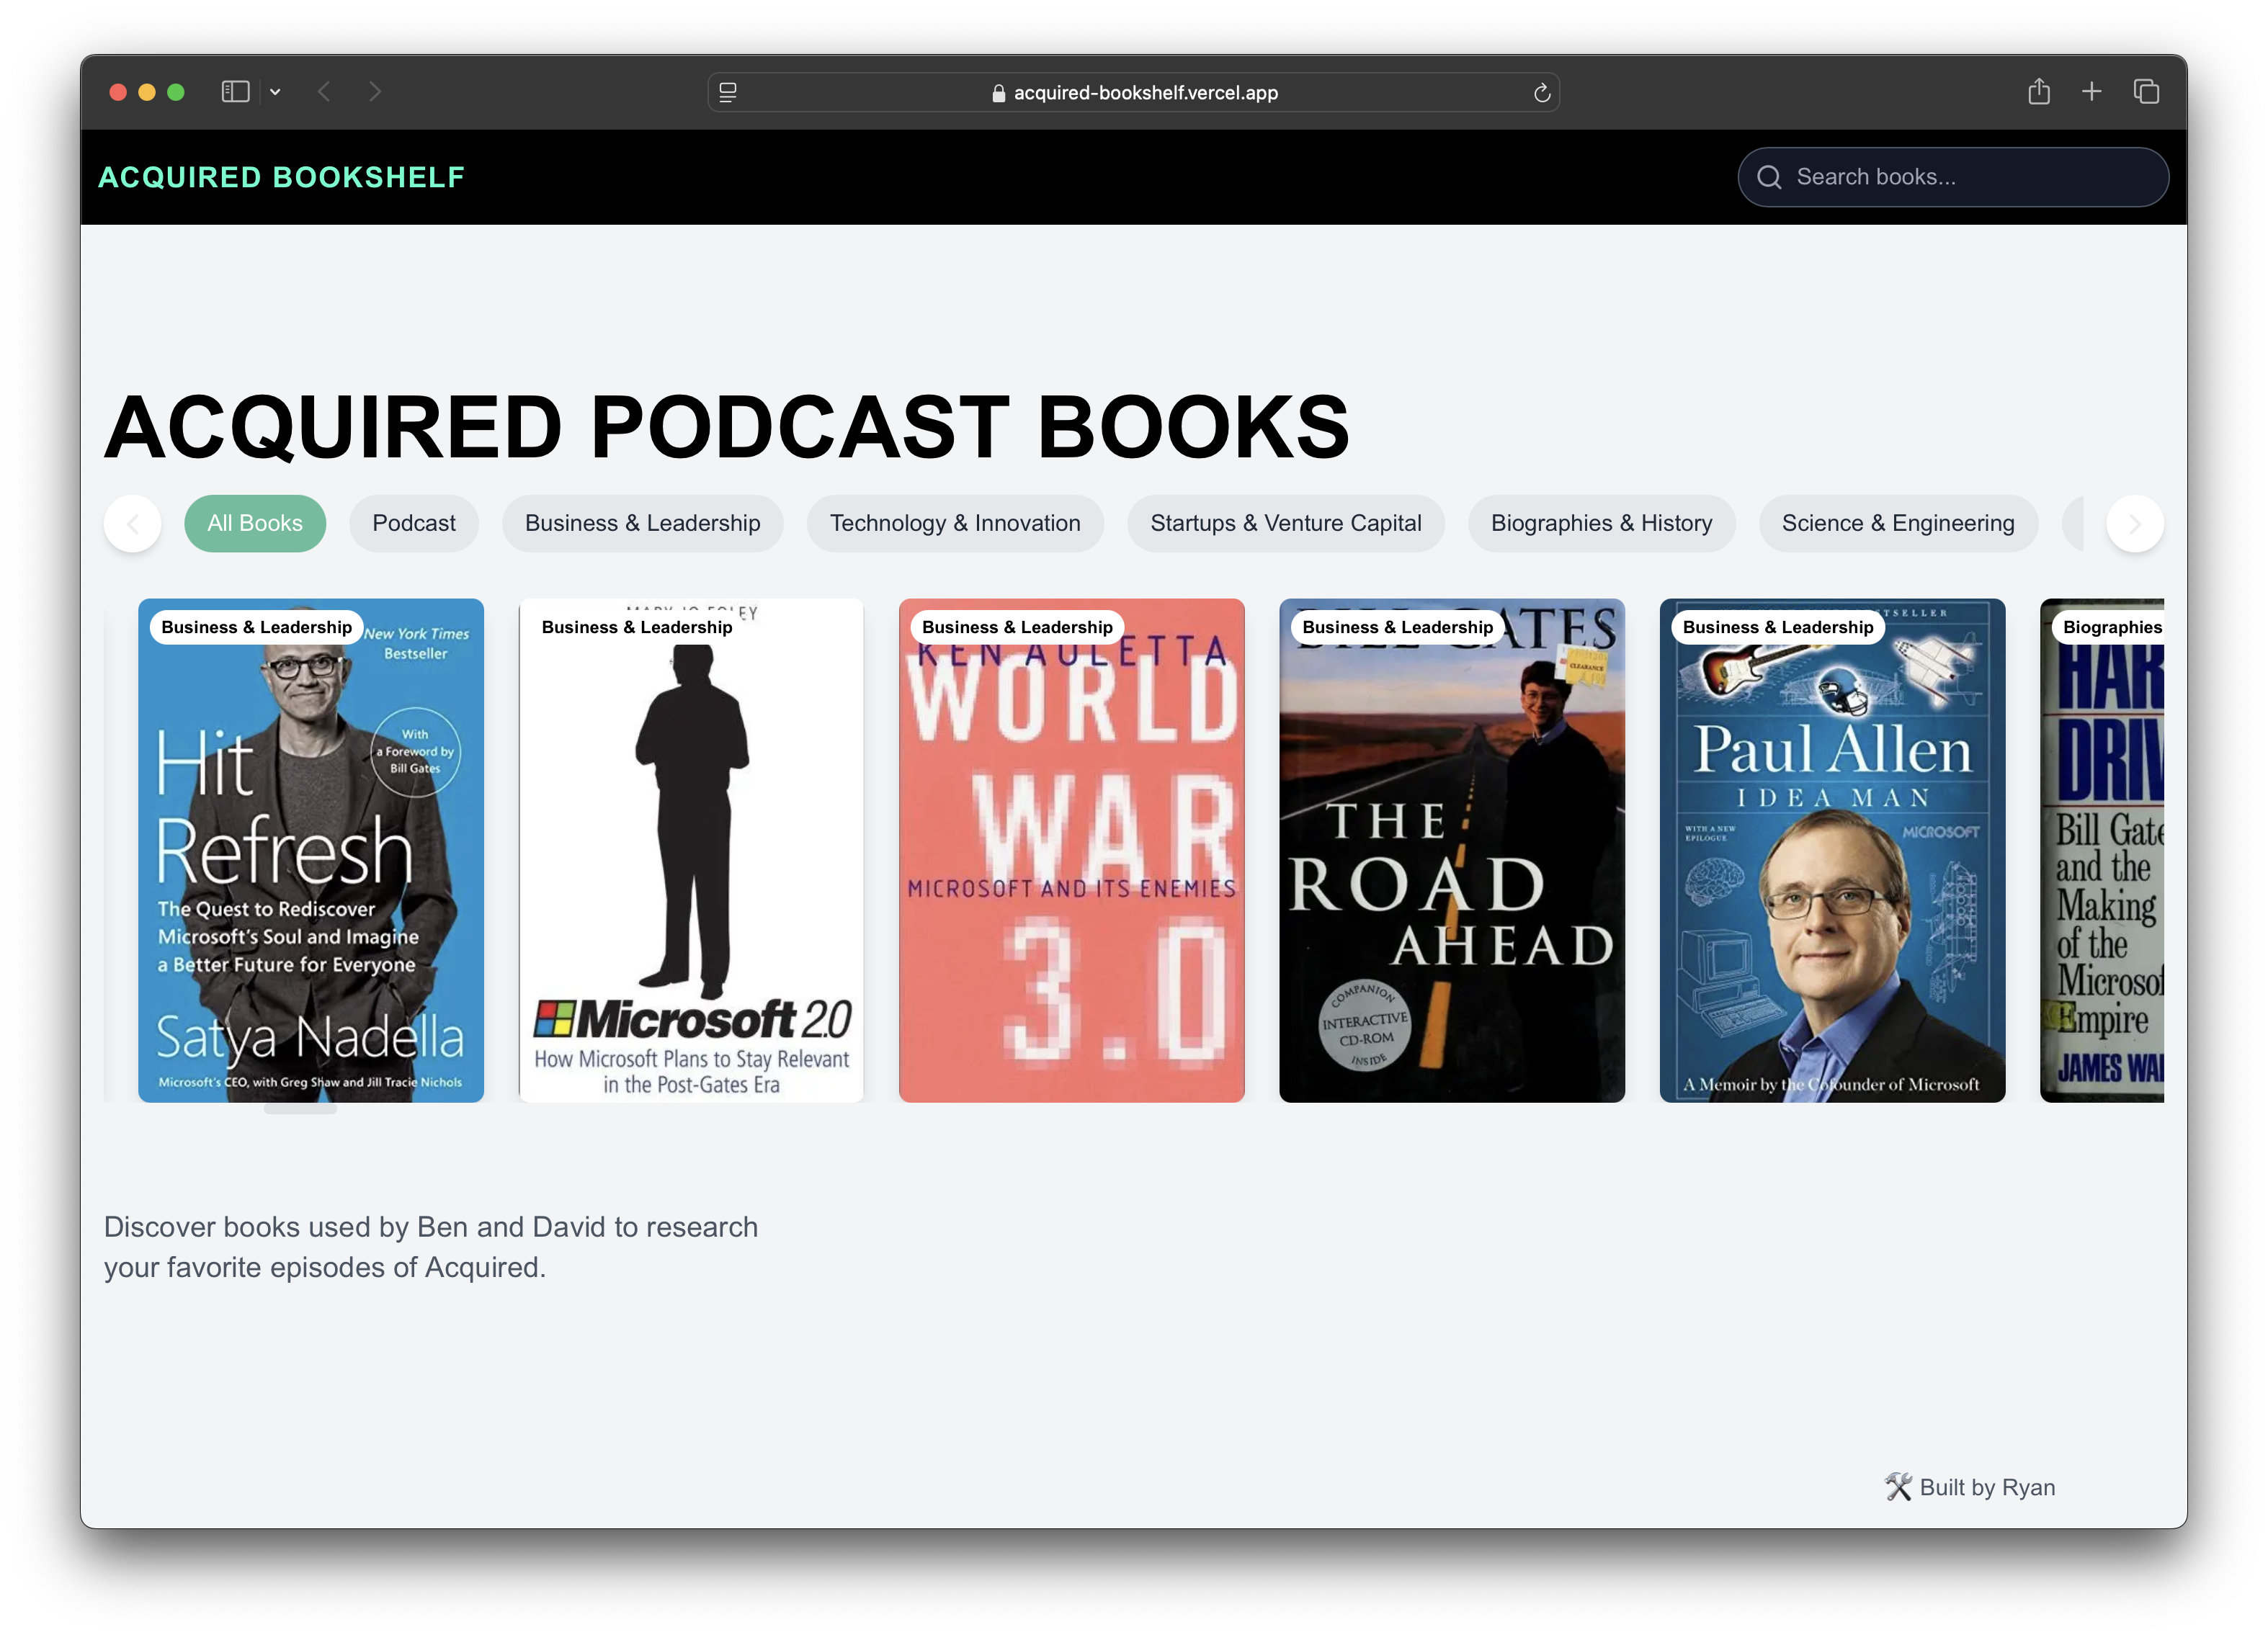Select the Business & Leadership filter chip
Image resolution: width=2268 pixels, height=1635 pixels.
point(642,523)
